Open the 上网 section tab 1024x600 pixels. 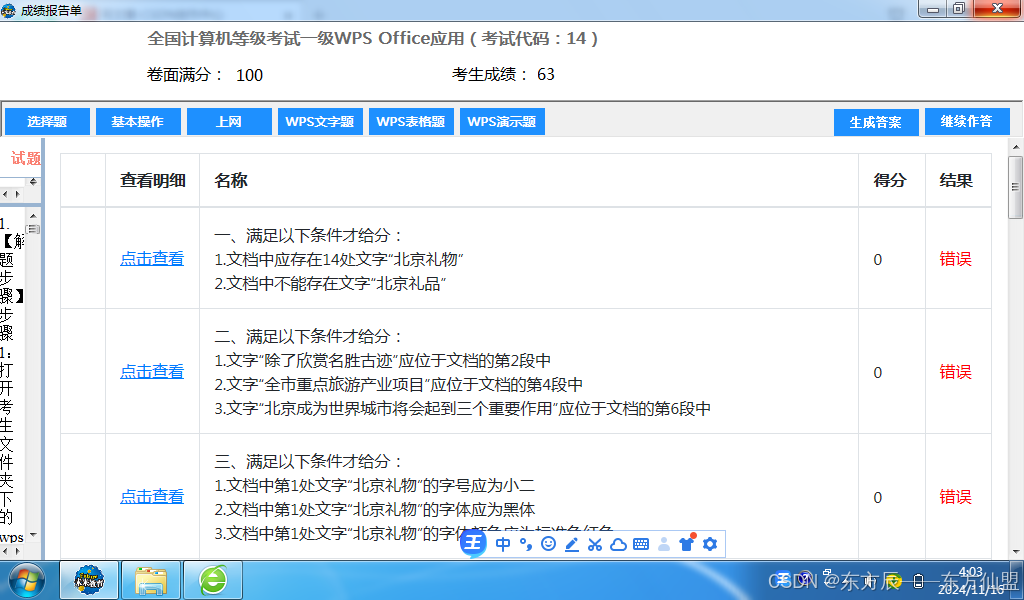[229, 121]
